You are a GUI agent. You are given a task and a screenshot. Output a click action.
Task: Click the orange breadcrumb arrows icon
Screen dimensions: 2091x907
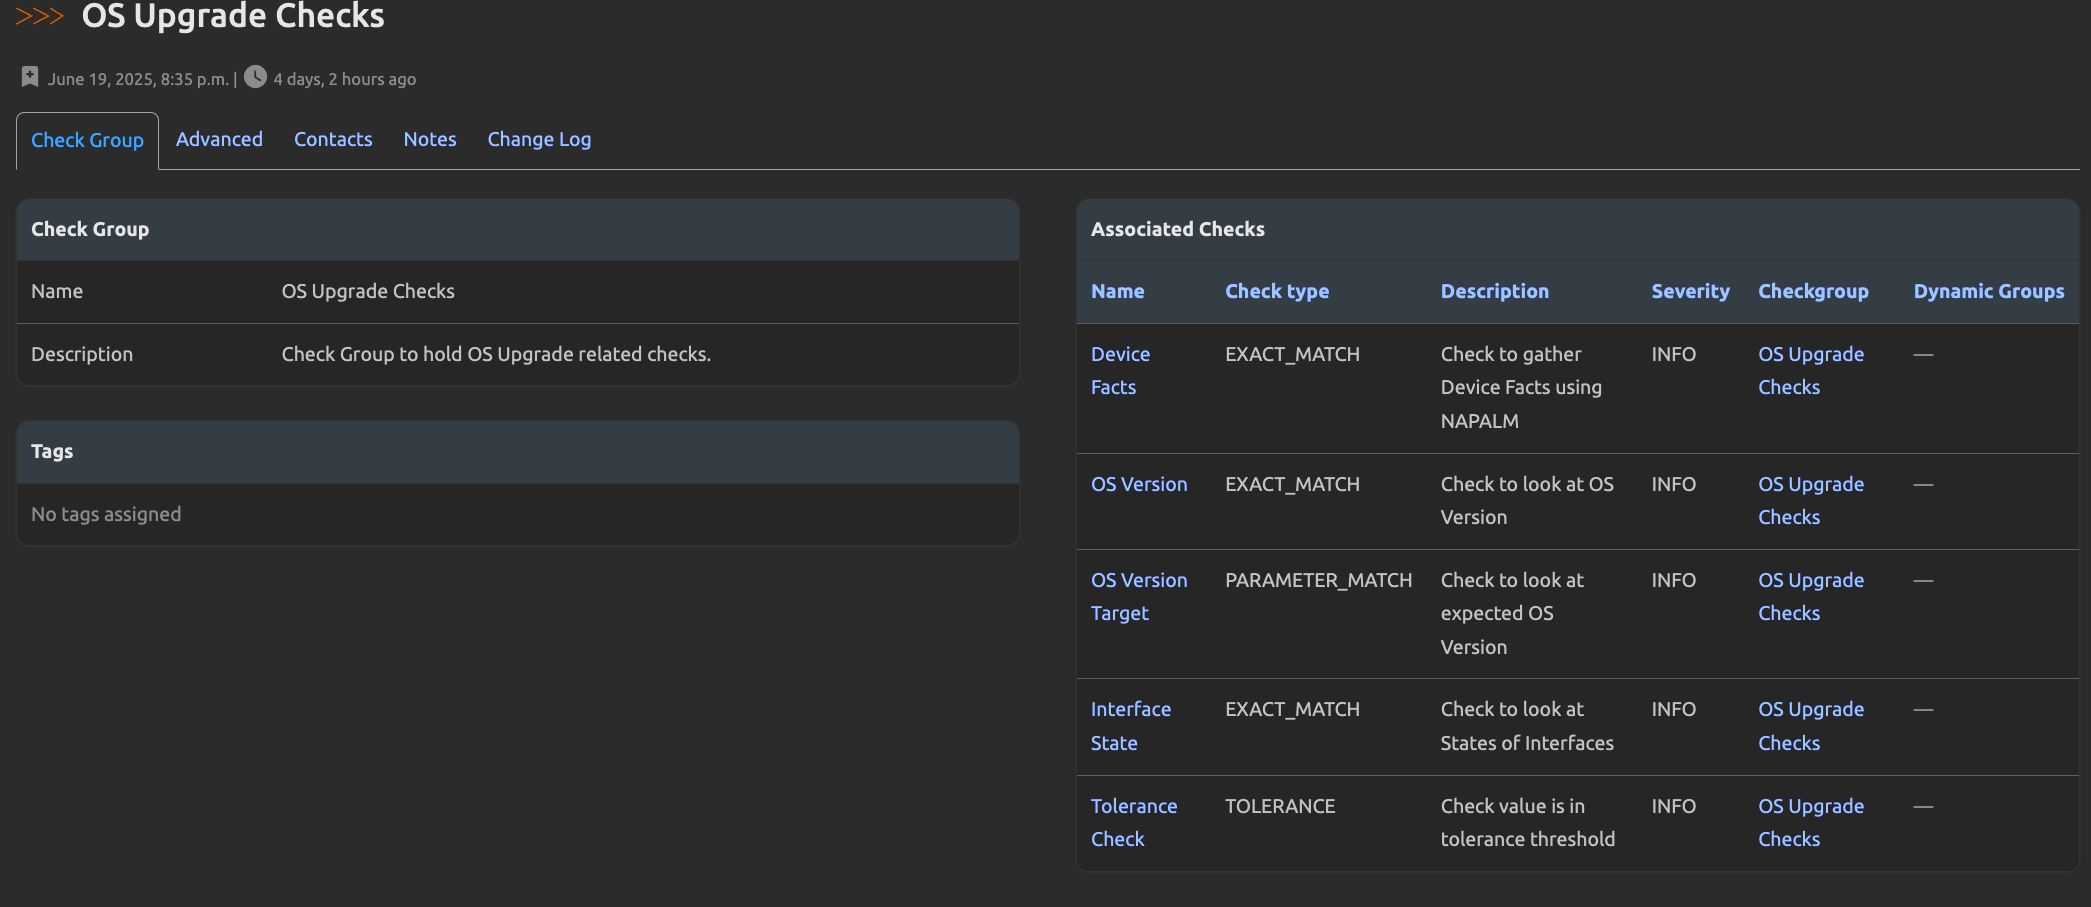pos(39,16)
